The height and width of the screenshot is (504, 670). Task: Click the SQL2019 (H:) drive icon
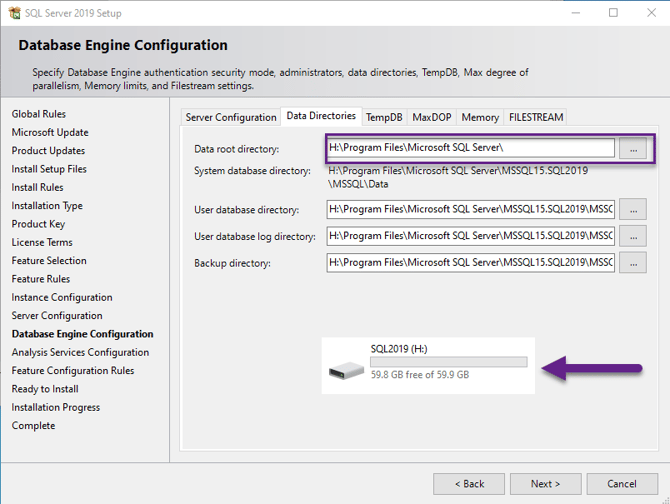(x=345, y=372)
